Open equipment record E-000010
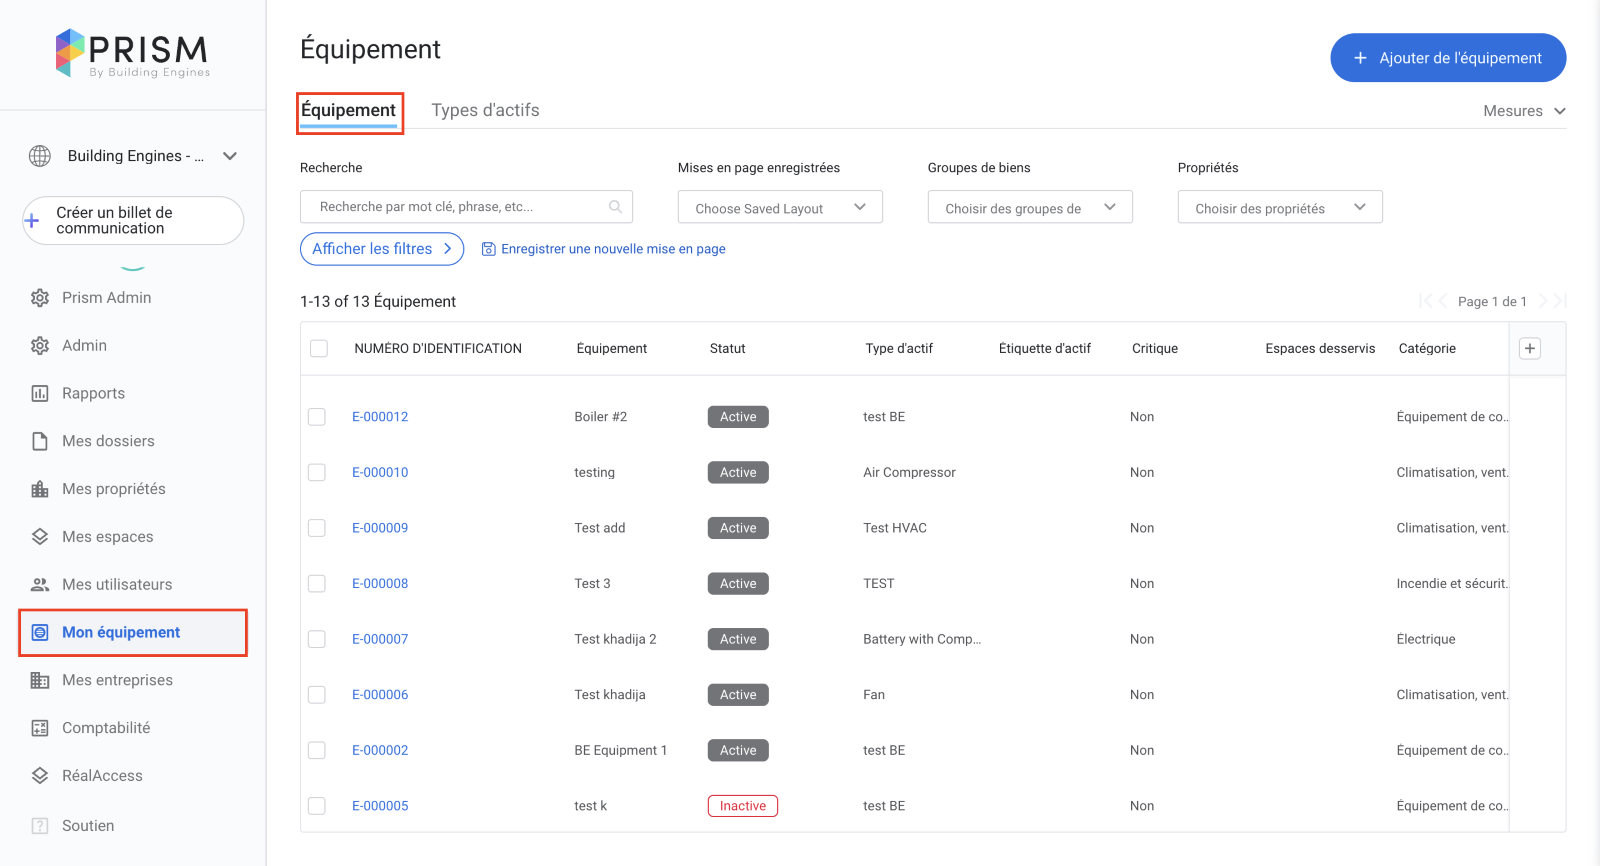Screen dimensions: 1600x866 [380, 472]
